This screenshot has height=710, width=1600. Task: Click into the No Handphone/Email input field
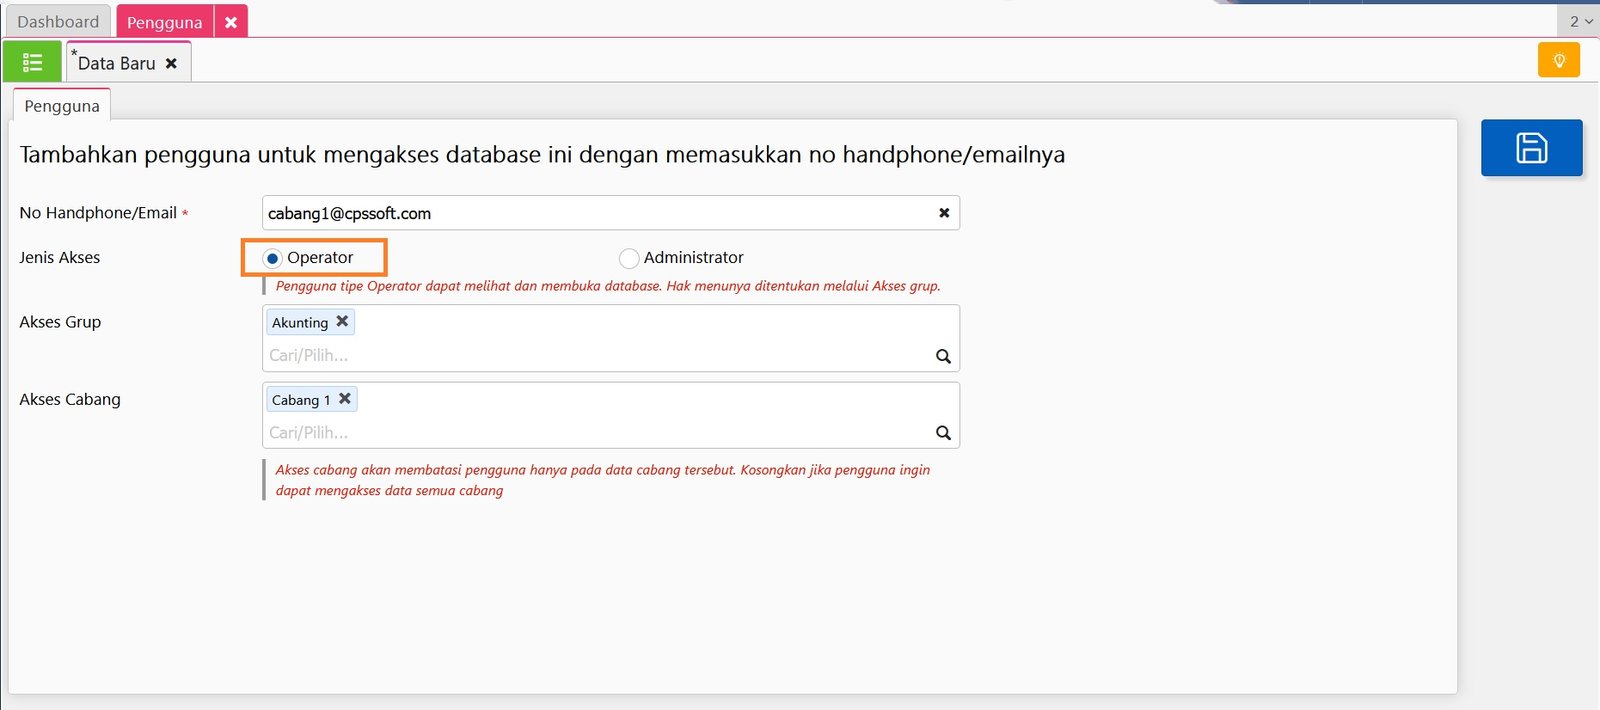pyautogui.click(x=595, y=213)
